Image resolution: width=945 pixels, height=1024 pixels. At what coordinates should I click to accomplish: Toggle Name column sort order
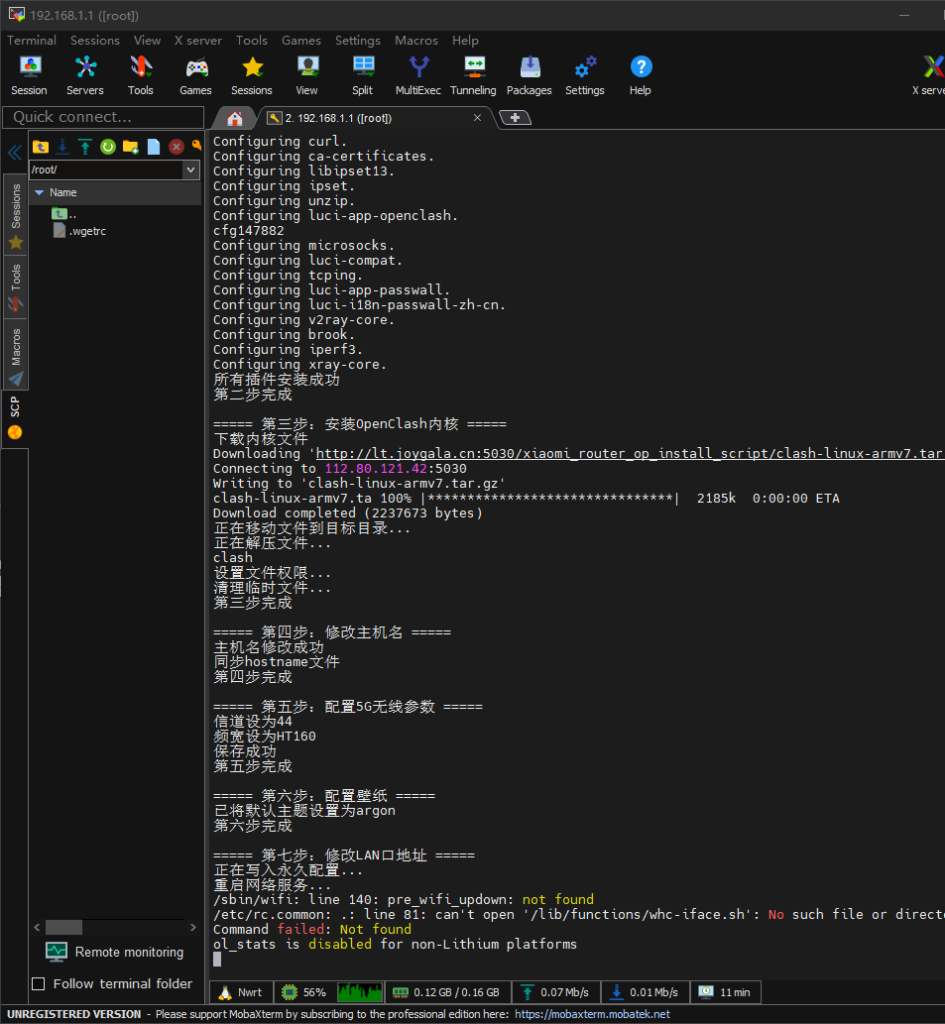point(63,192)
